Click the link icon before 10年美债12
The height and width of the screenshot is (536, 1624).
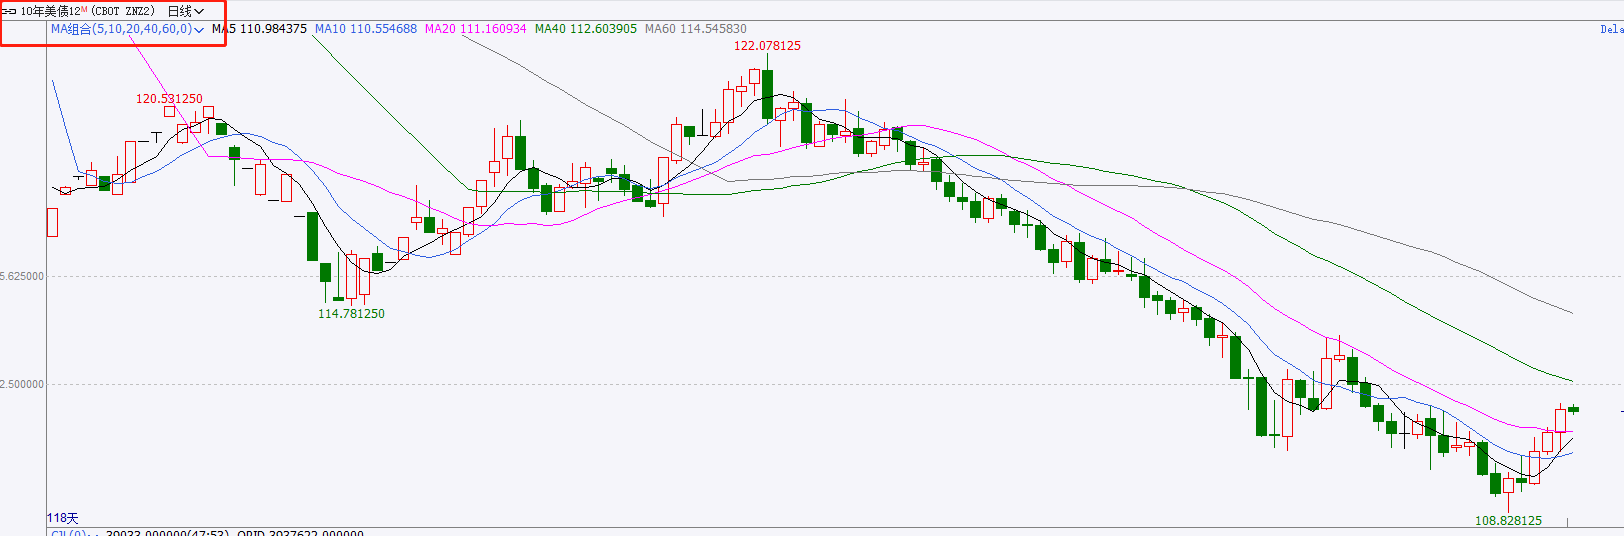(9, 11)
